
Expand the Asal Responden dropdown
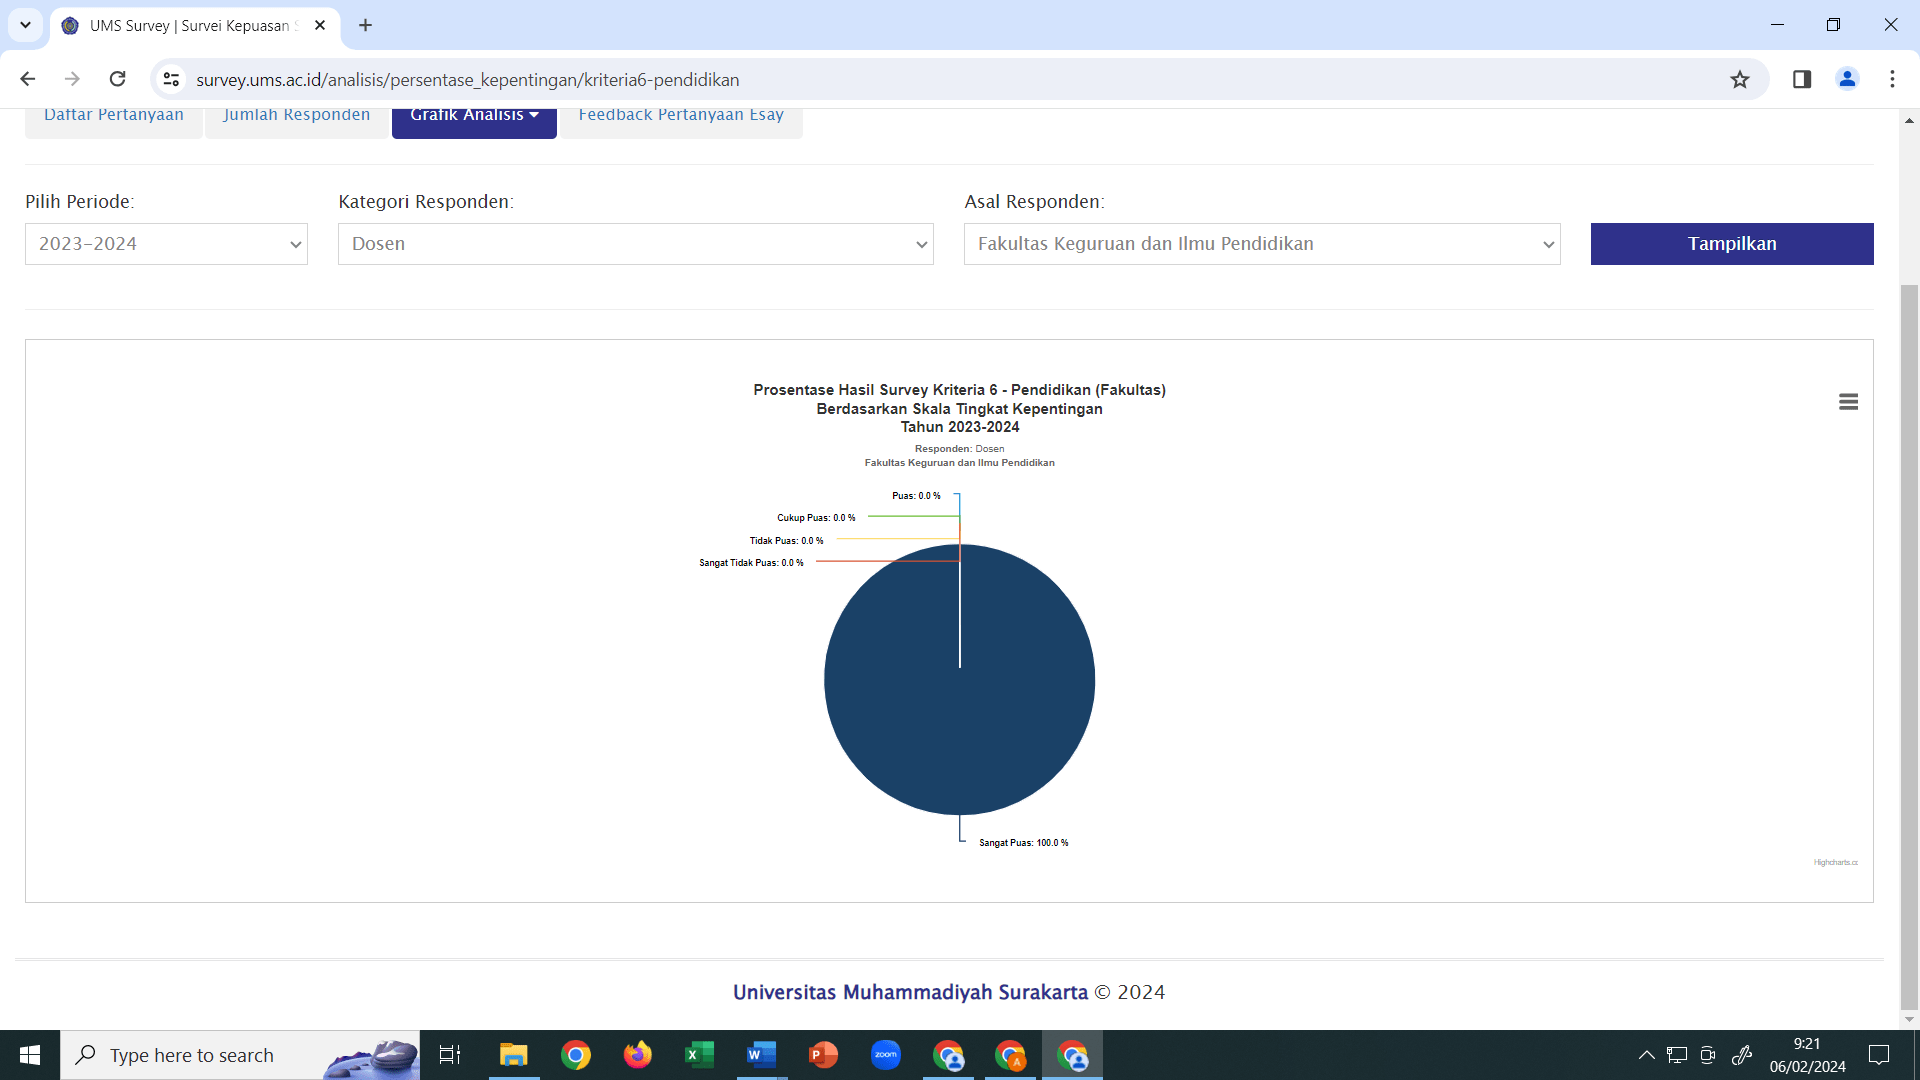(x=1262, y=244)
